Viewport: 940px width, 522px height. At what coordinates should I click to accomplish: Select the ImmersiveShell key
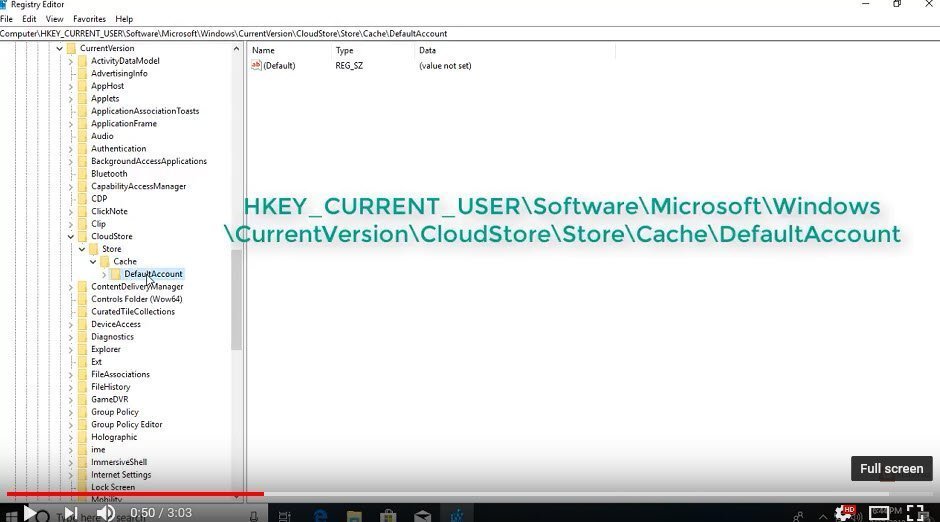coord(119,462)
